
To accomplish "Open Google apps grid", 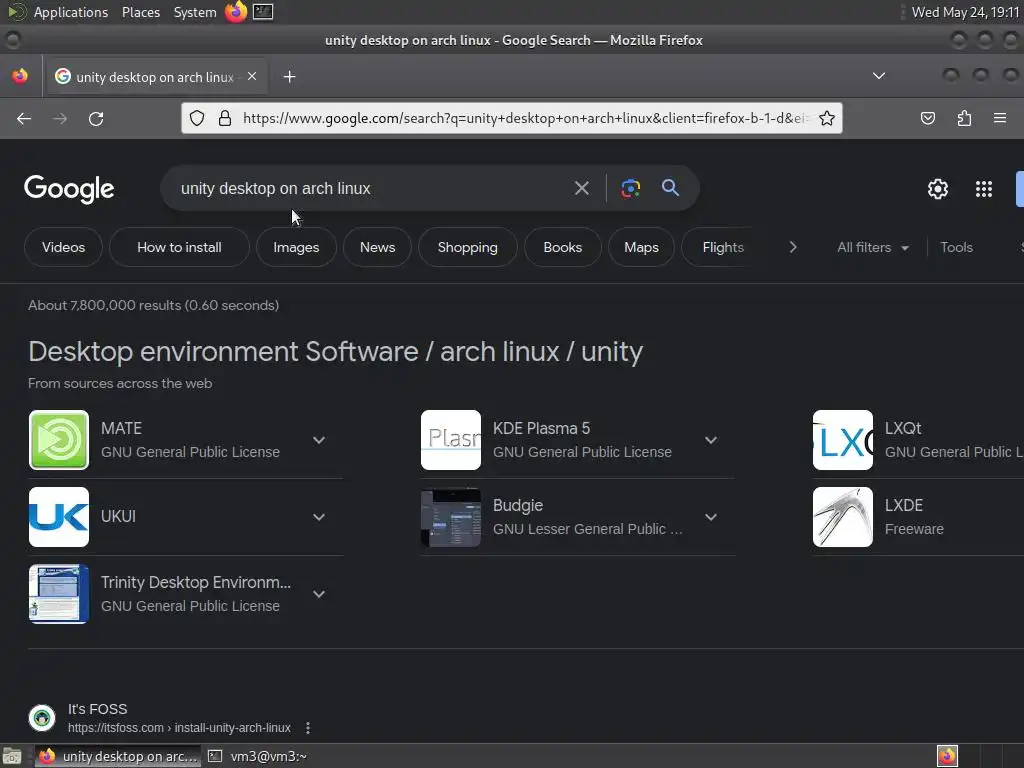I will pyautogui.click(x=984, y=189).
